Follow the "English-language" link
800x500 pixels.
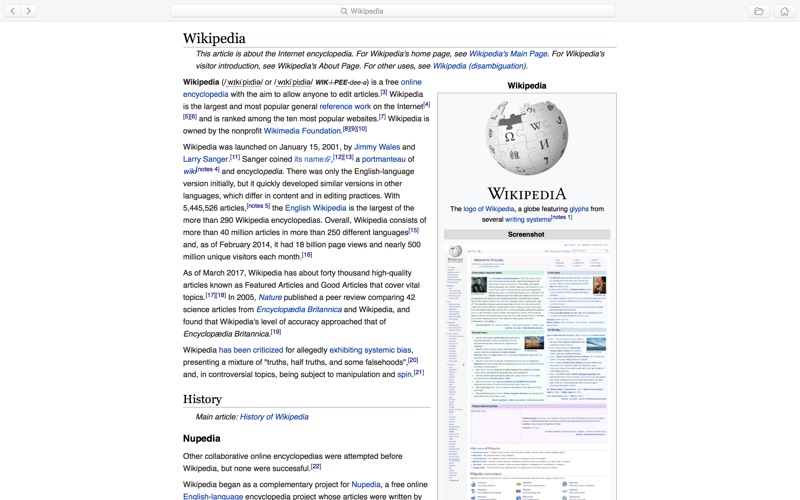213,496
